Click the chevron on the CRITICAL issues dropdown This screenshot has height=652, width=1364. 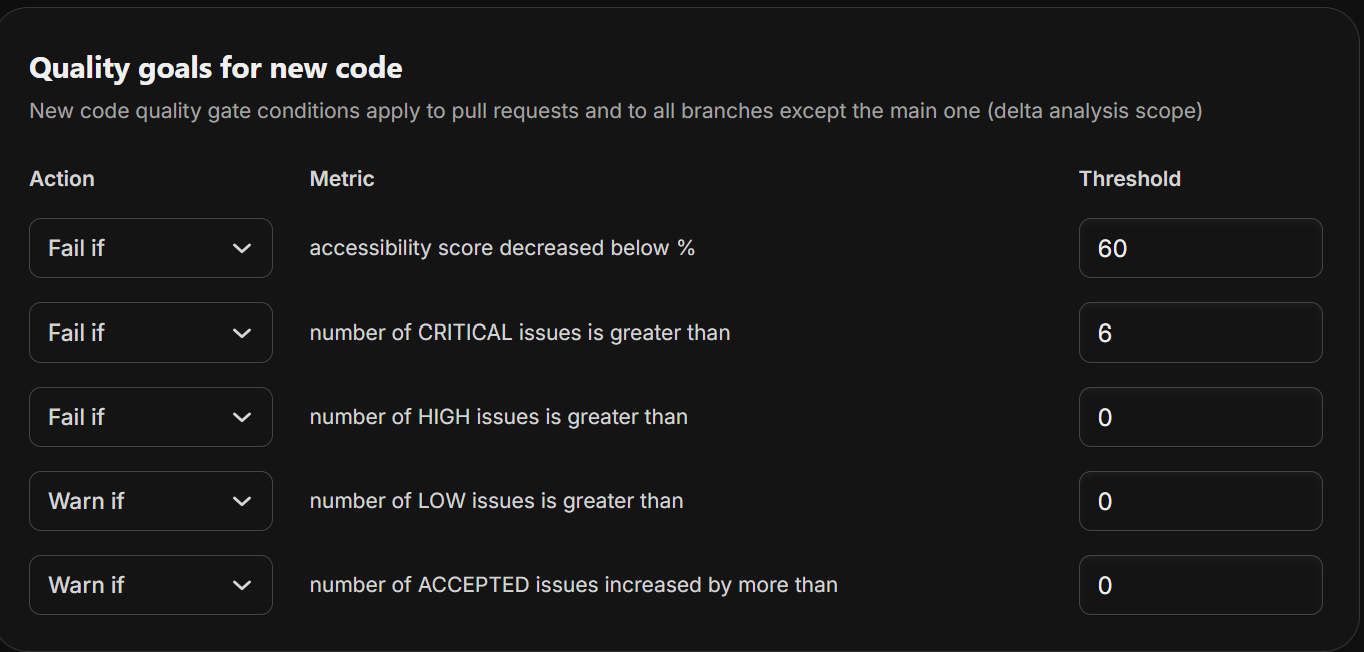point(242,332)
